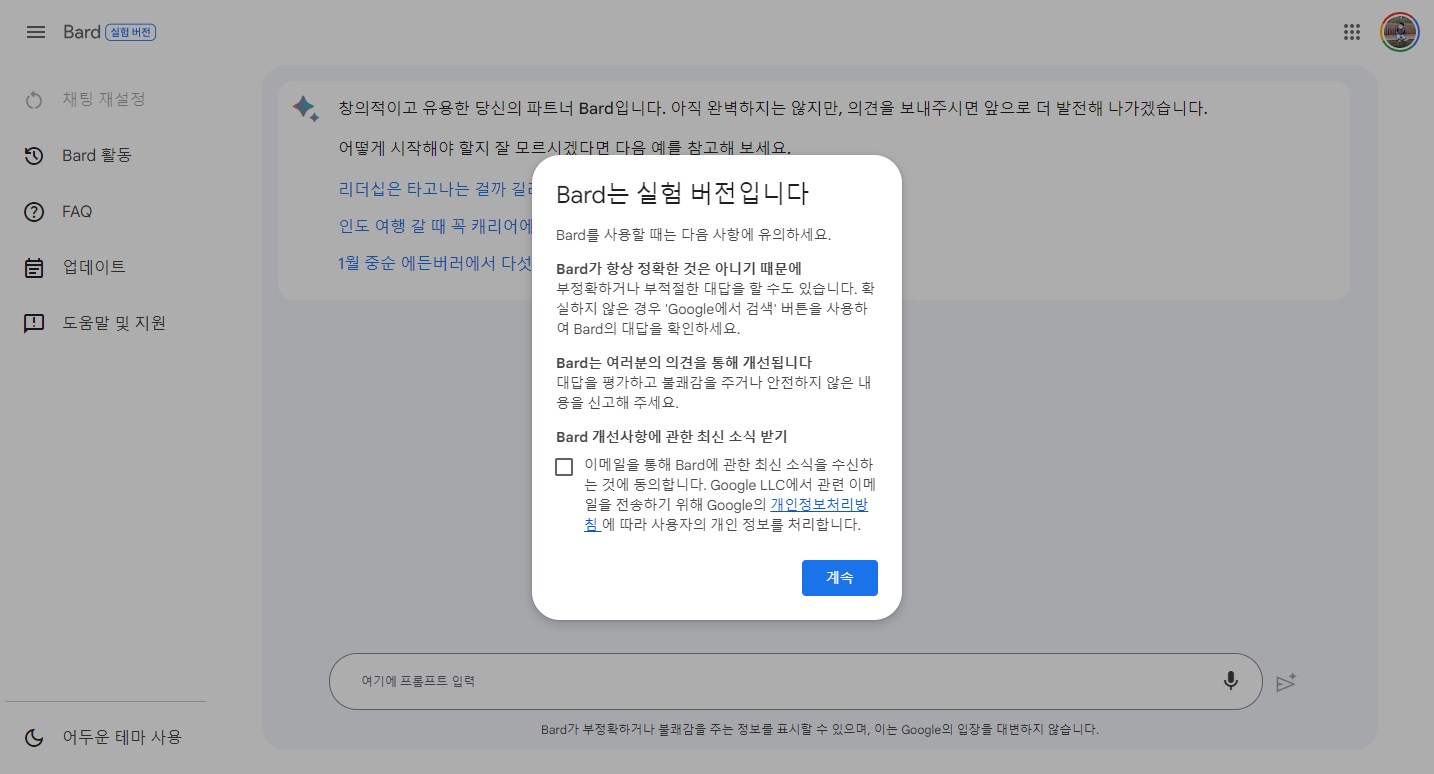Open the sidebar with the hamburger menu icon
This screenshot has height=774, width=1434.
[x=35, y=31]
